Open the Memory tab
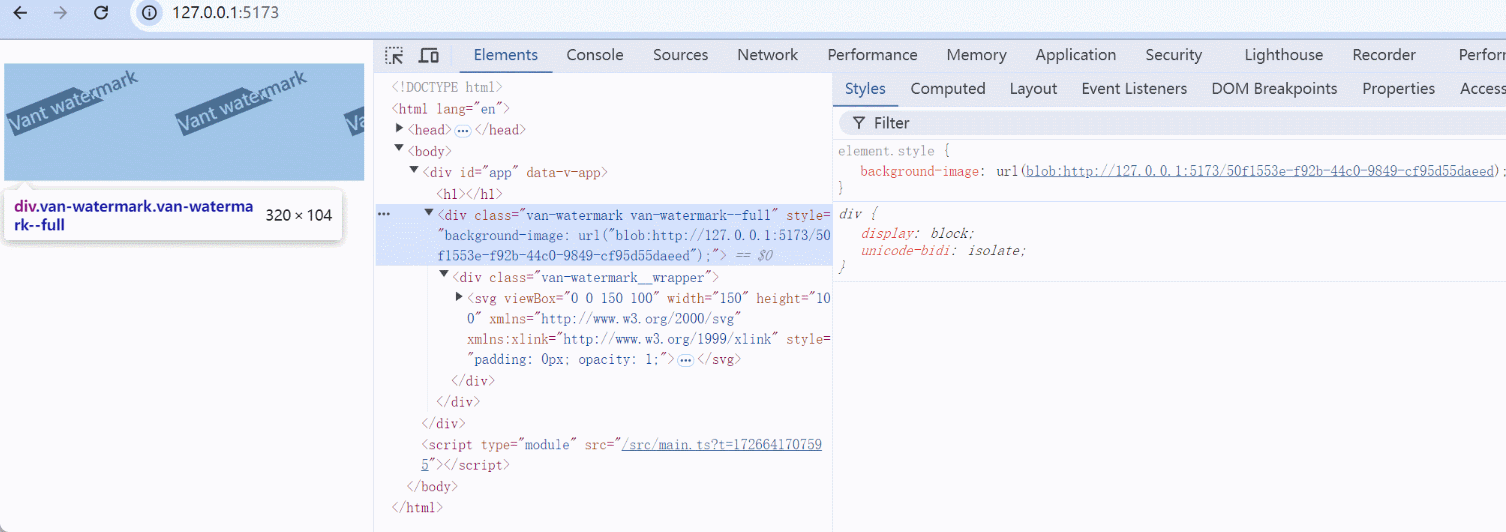Image resolution: width=1506 pixels, height=532 pixels. coord(976,55)
